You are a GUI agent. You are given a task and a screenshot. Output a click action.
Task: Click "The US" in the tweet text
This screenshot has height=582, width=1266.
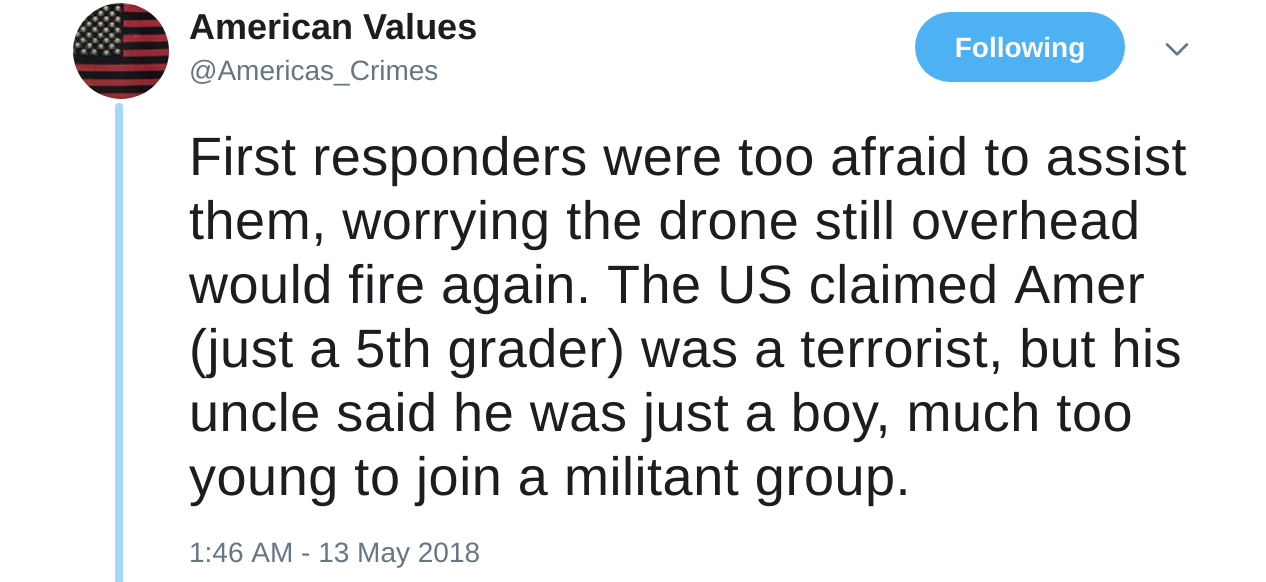[699, 285]
